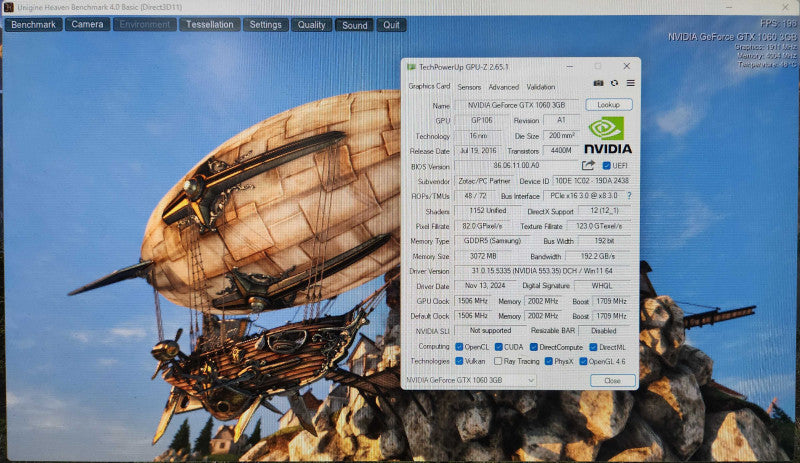Click the NVIDIA logo in GPU-Z
The width and height of the screenshot is (800, 463).
pyautogui.click(x=608, y=135)
